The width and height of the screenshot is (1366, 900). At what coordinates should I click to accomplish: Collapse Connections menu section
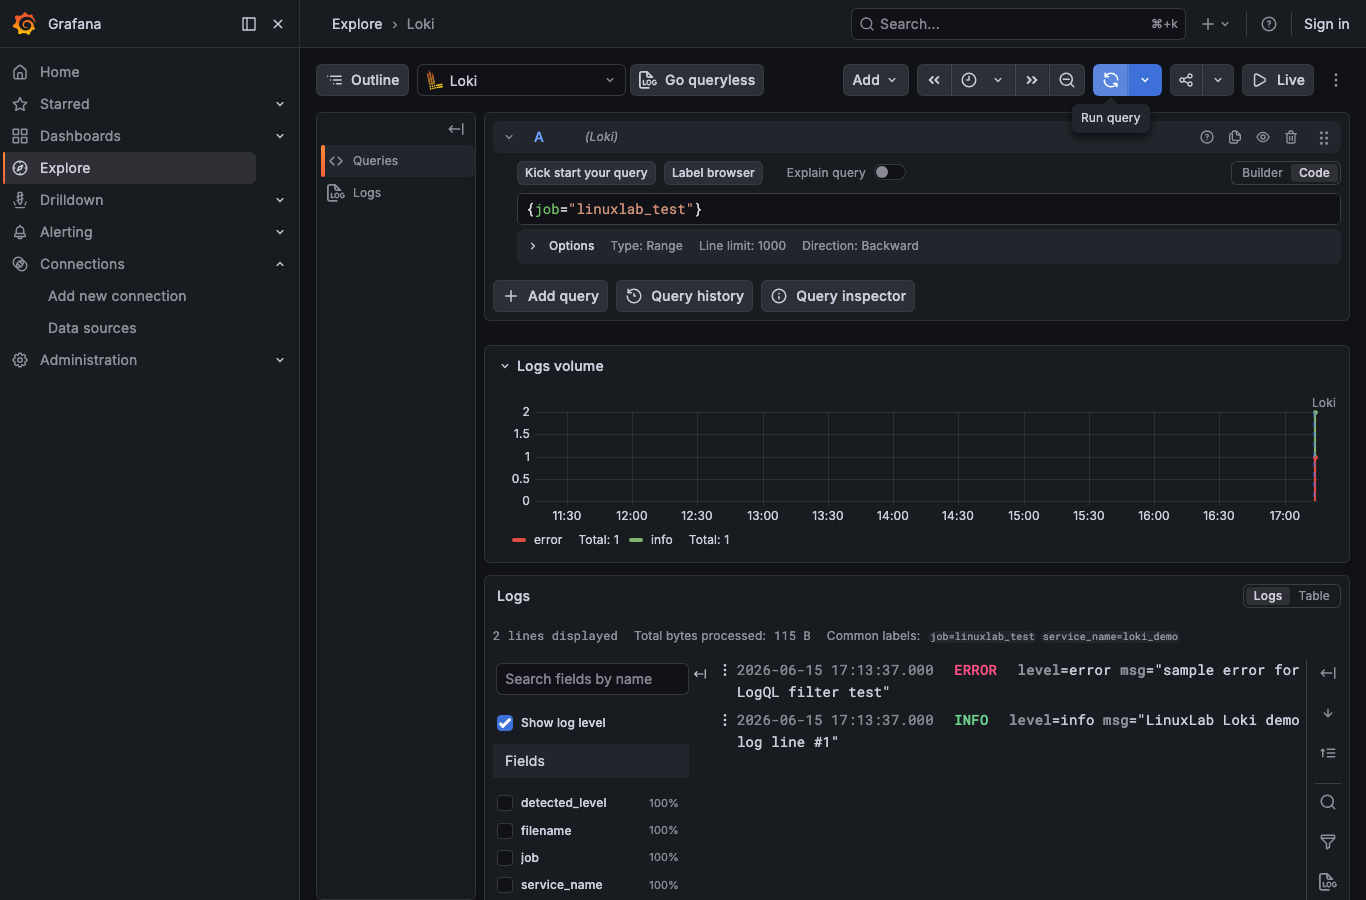point(280,264)
